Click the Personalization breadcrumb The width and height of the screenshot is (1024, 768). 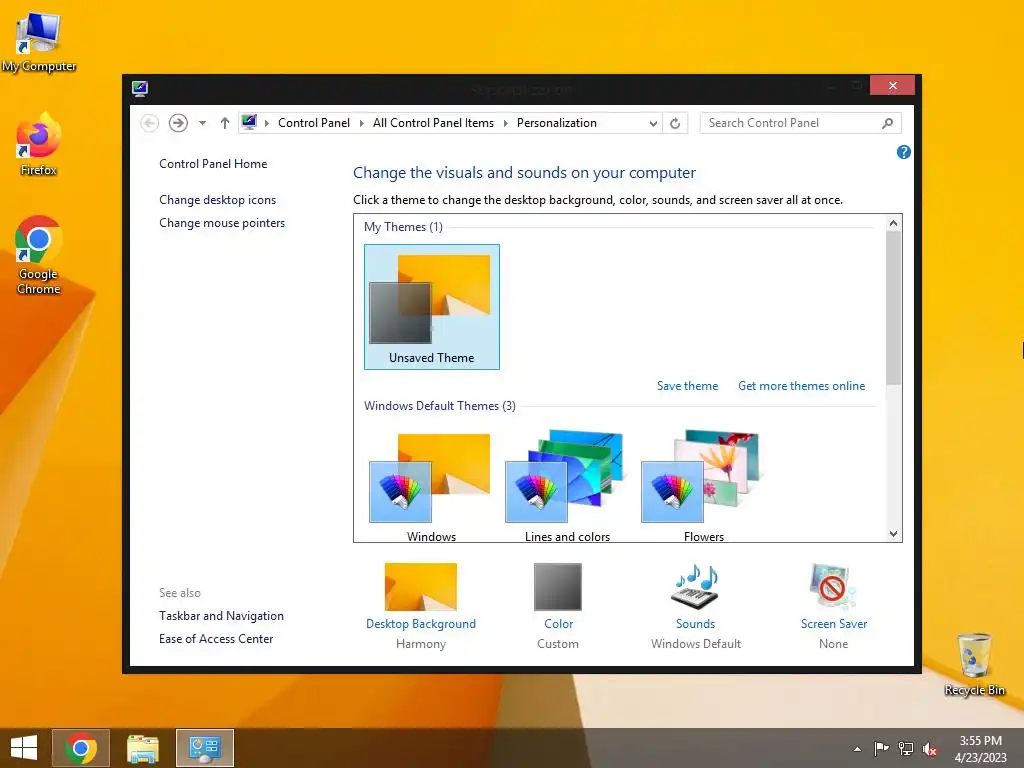(556, 123)
